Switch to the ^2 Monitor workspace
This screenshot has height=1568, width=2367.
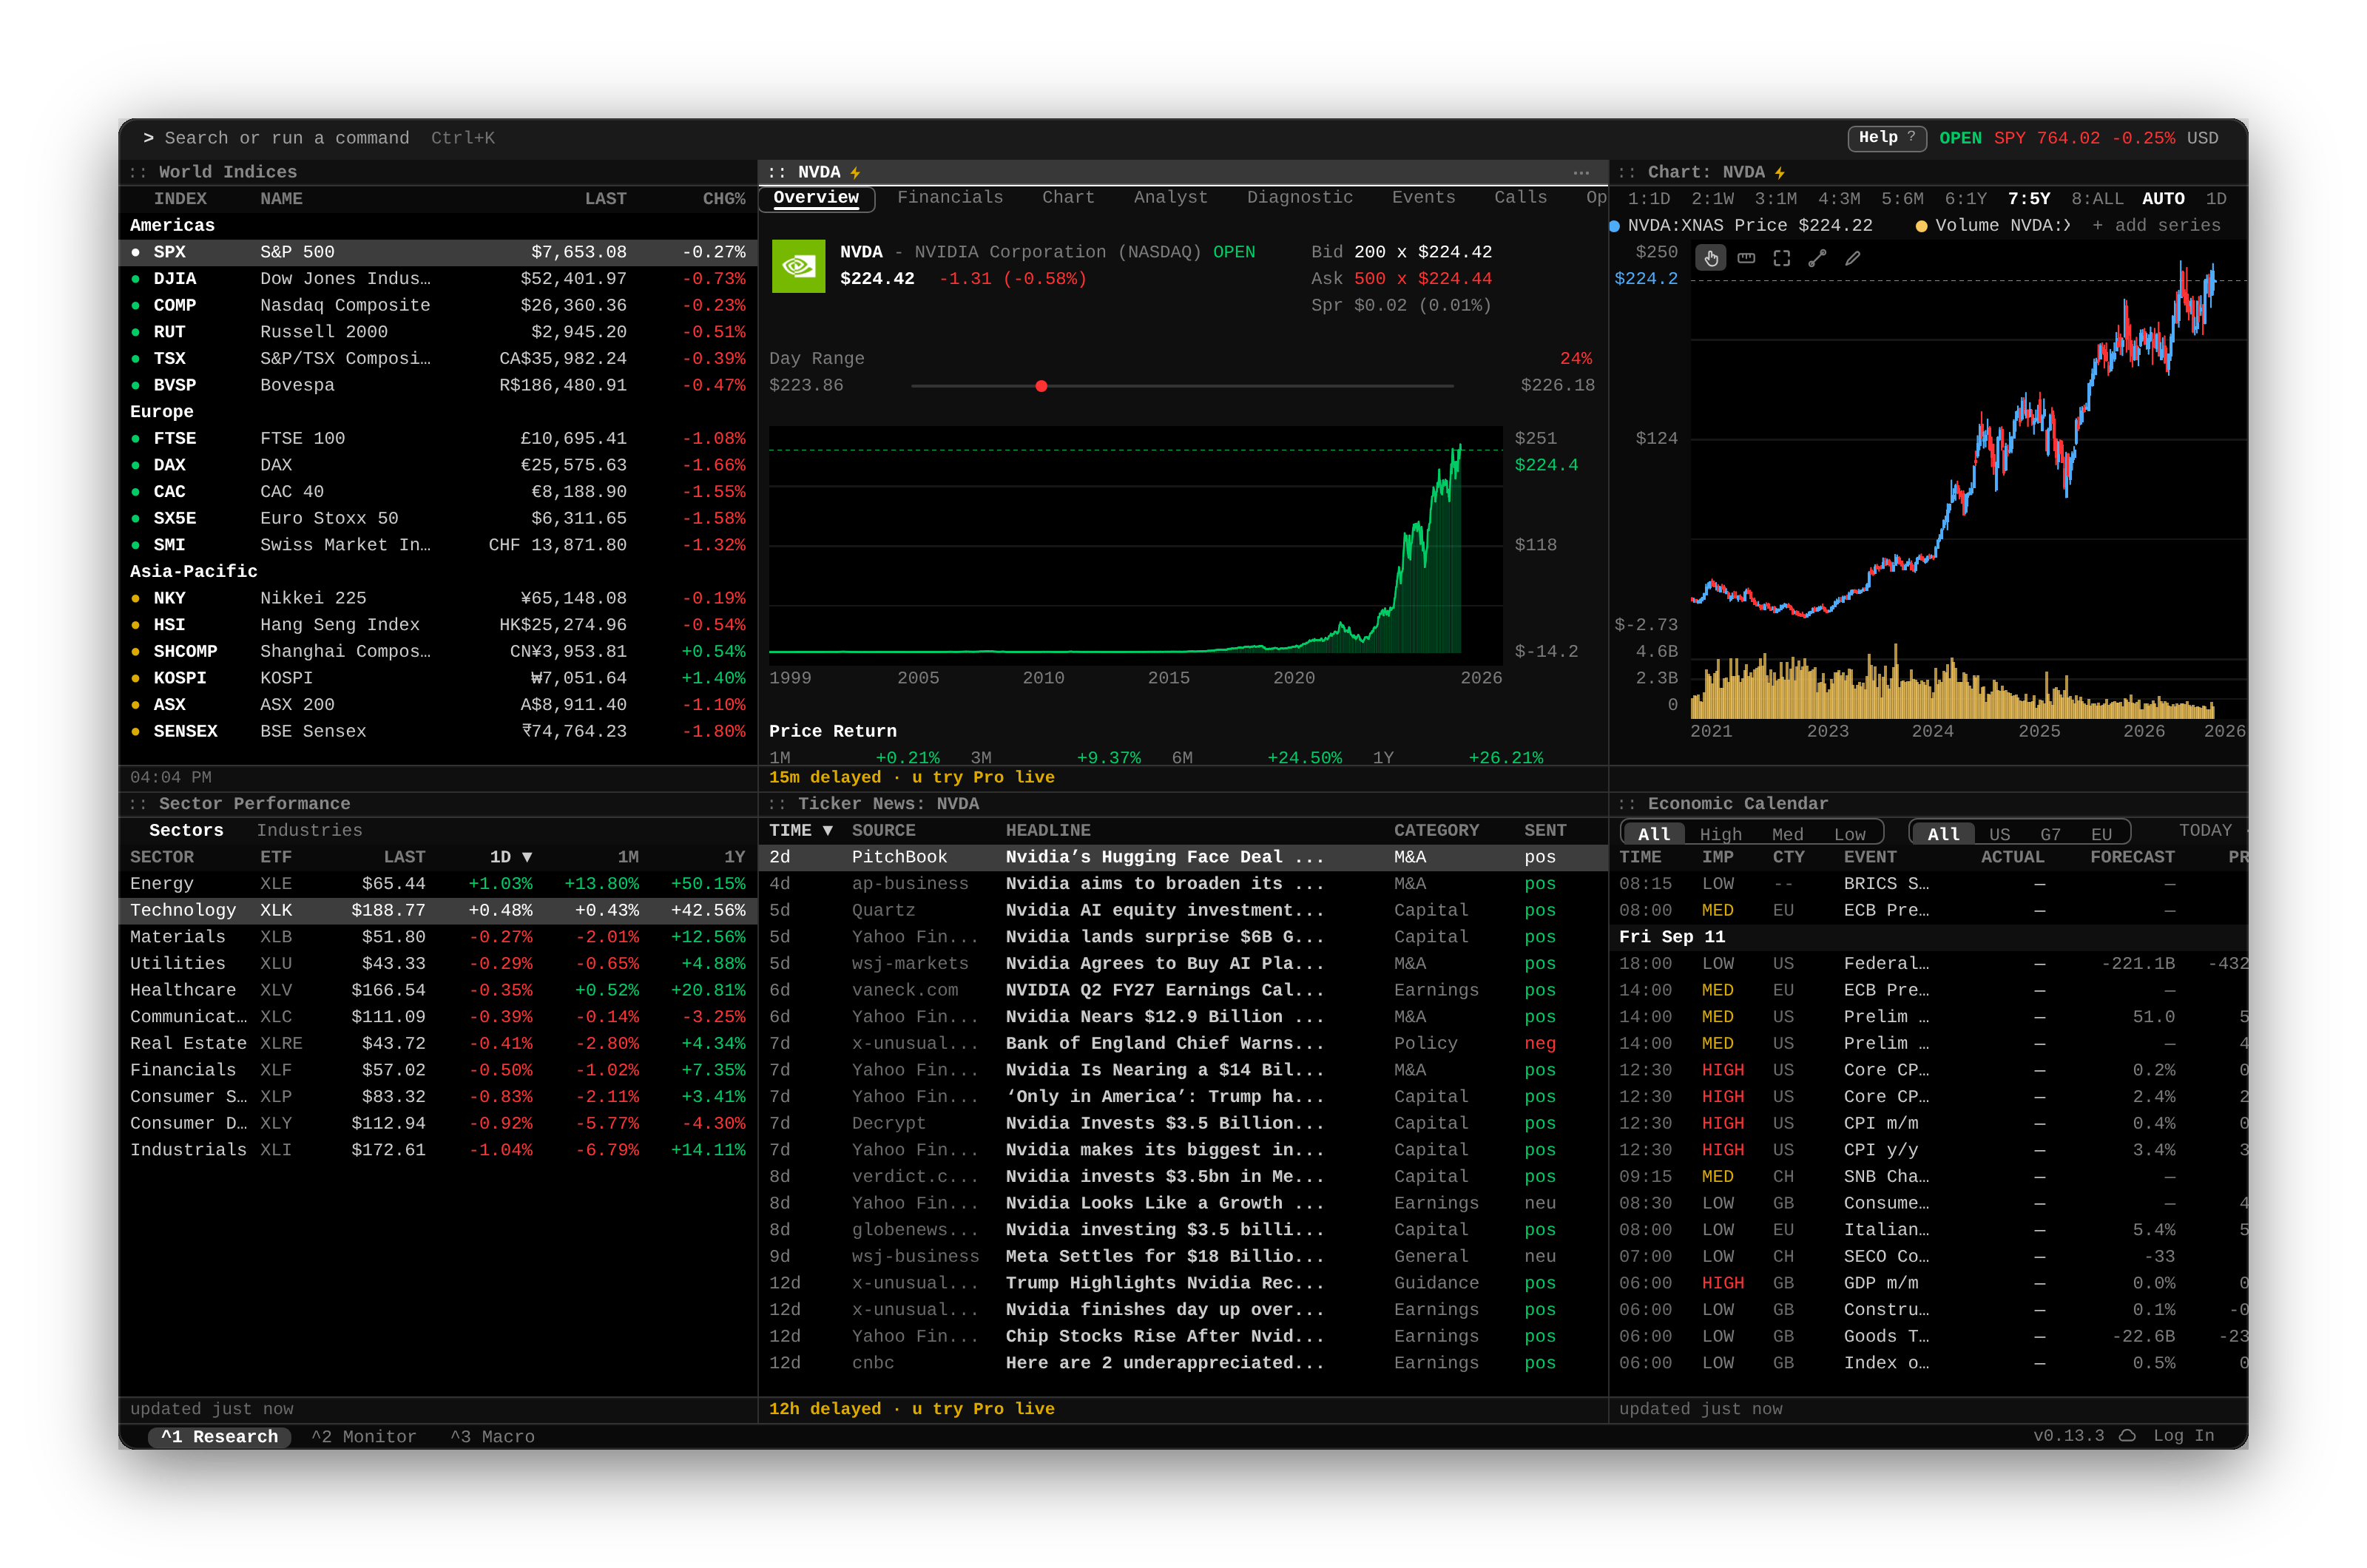coord(363,1436)
